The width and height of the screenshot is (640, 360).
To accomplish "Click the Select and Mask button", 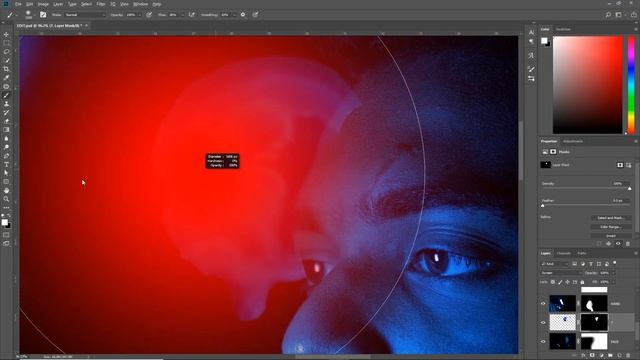I will 611,218.
